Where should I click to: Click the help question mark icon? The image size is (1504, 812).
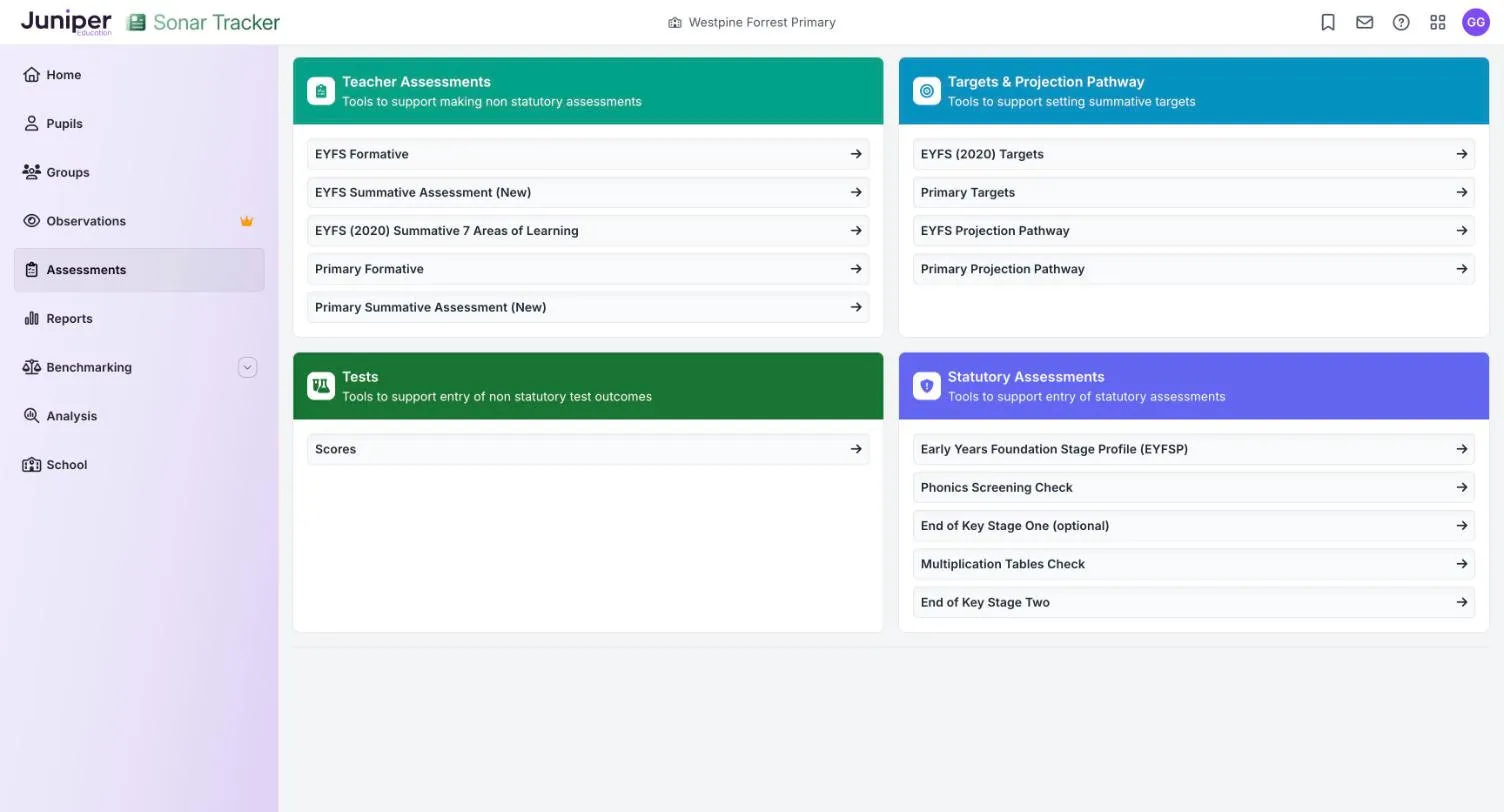1401,22
